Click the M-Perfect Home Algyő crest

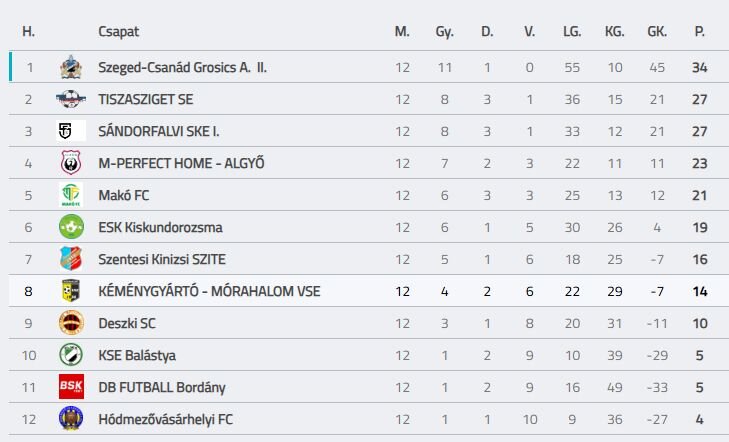click(71, 163)
